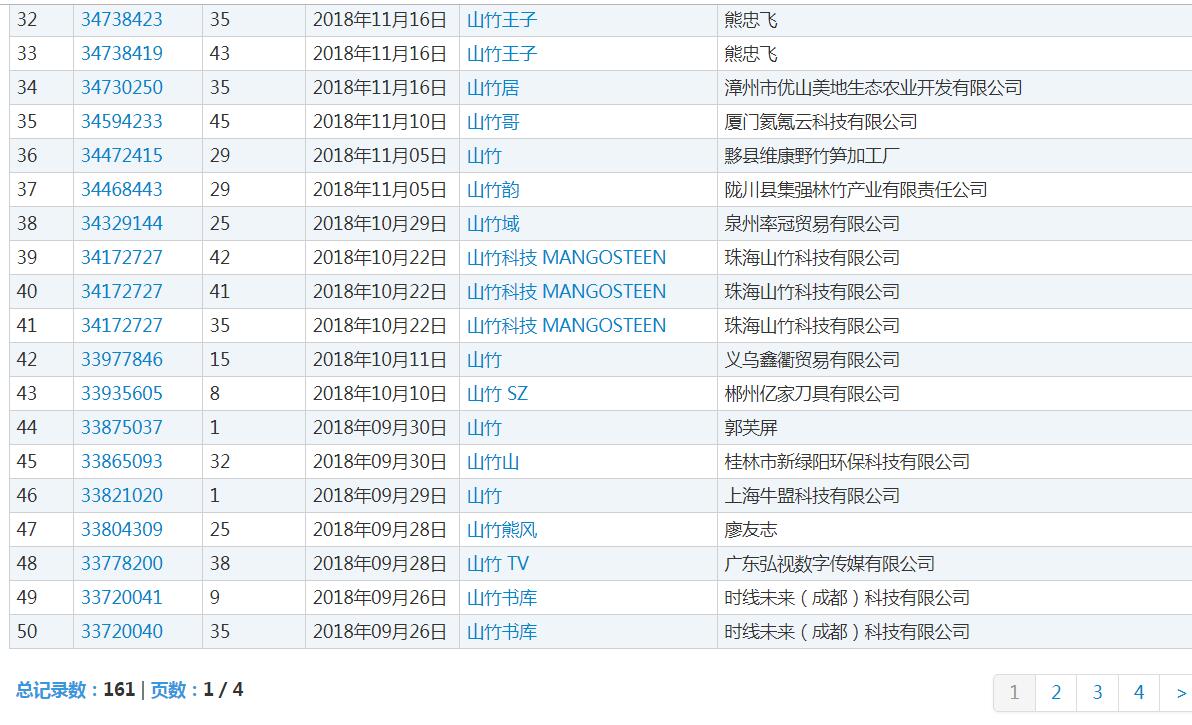
Task: Click applicant 泉州率冠贸易有限公司
Action: 812,223
